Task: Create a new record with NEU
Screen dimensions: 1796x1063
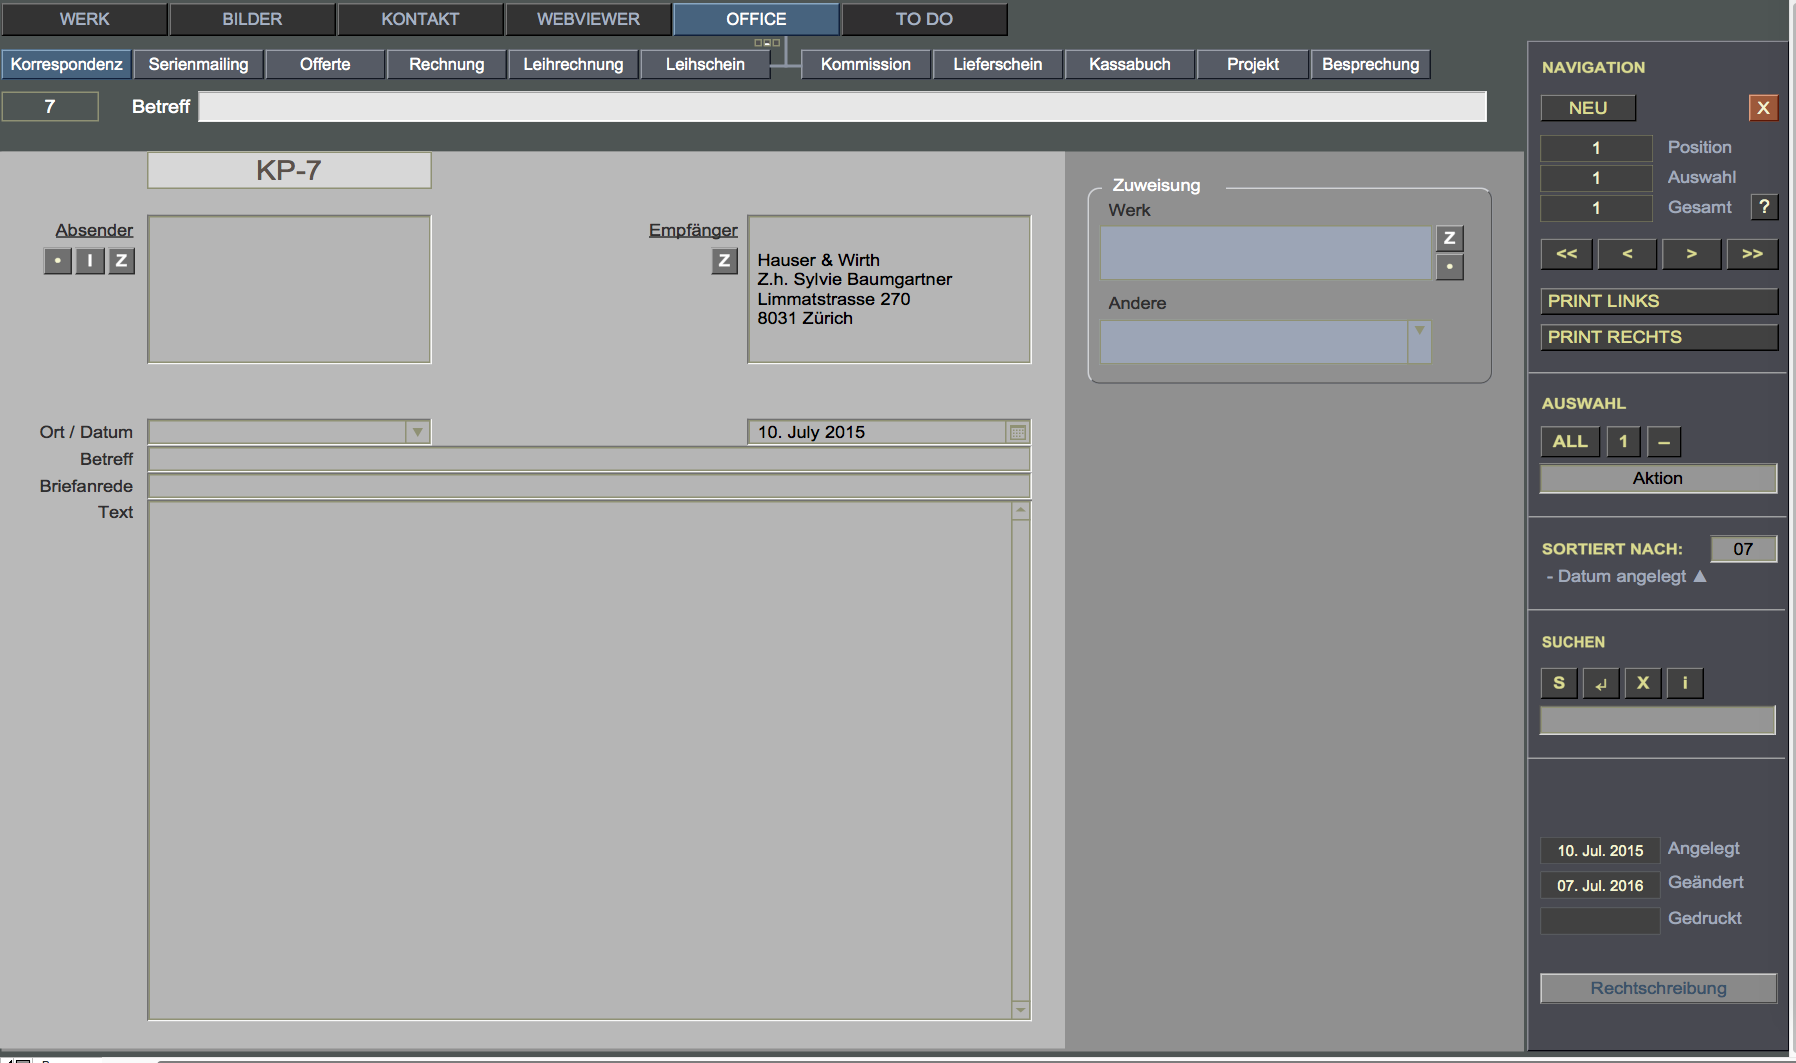Action: pyautogui.click(x=1588, y=108)
